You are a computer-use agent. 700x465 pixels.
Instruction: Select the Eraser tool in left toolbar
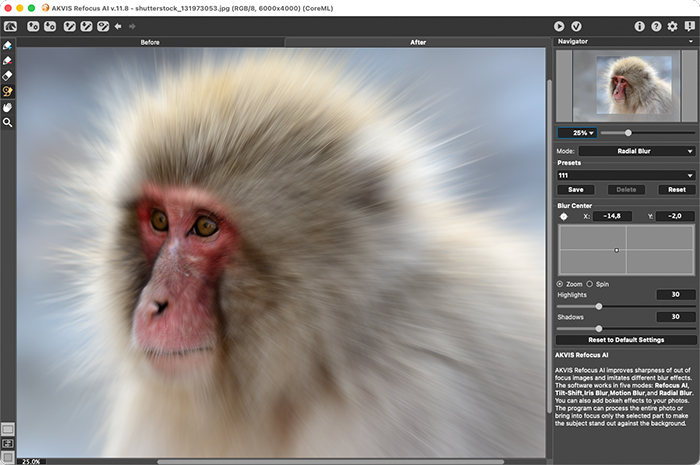coord(8,75)
